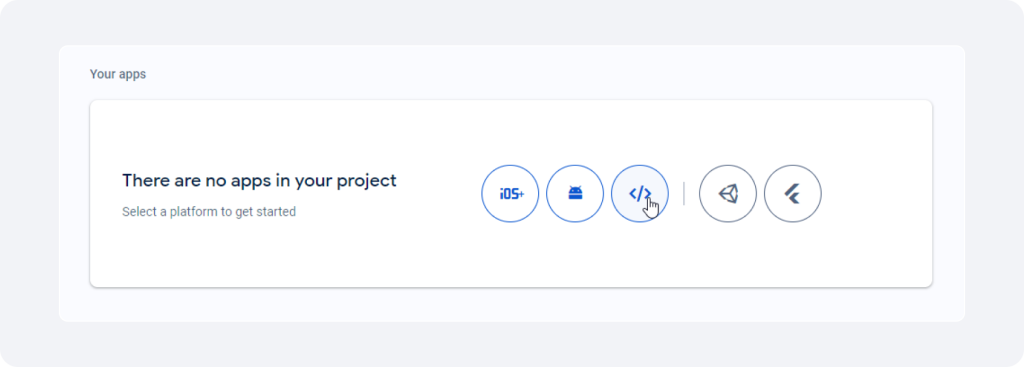Click the vertical divider between Web and Unity
The width and height of the screenshot is (1024, 367).
coord(684,194)
